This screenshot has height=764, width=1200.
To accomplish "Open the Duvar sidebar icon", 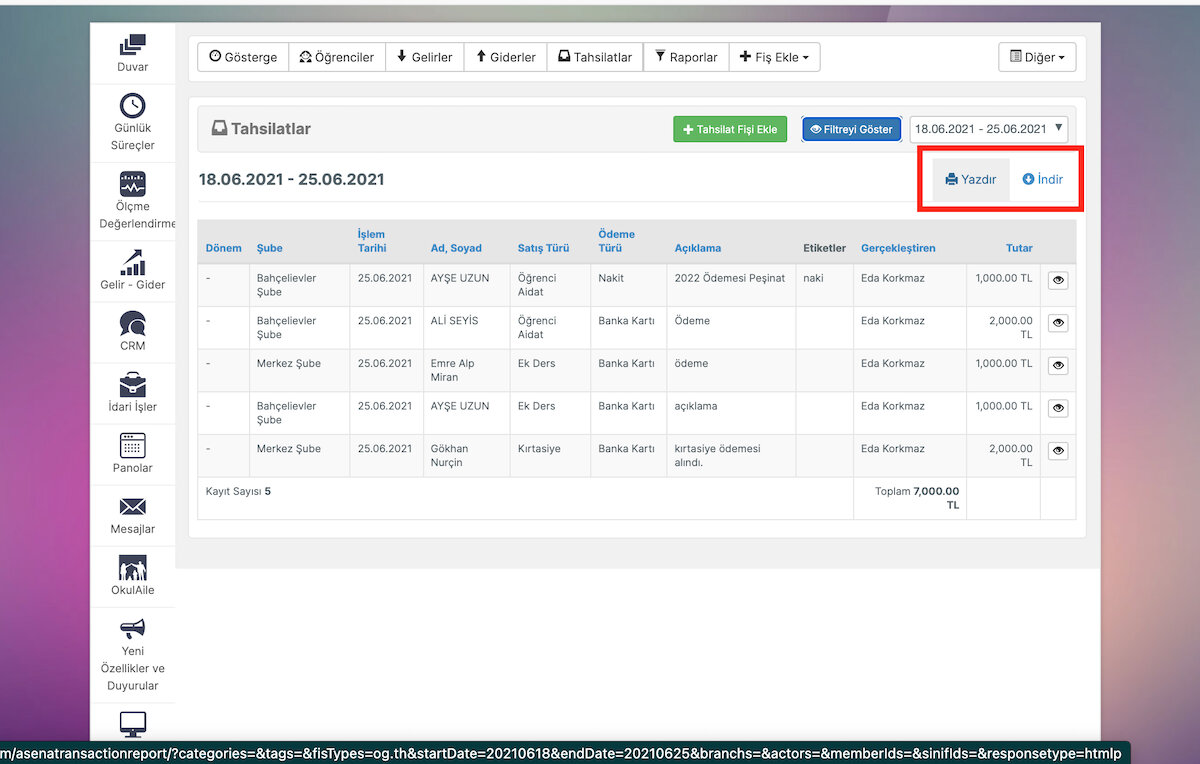I will (132, 46).
